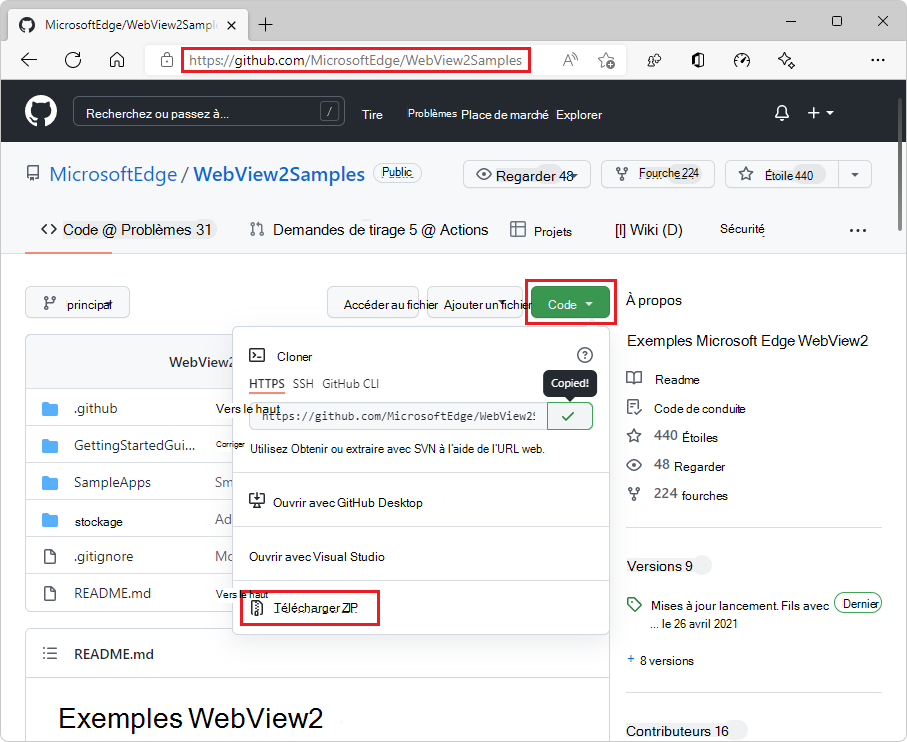Click the back arrow navigation icon

30,60
